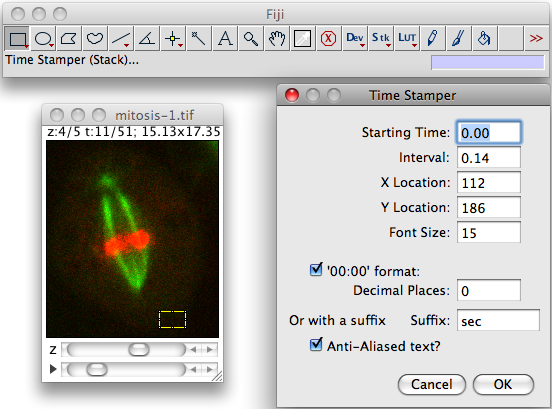Select the Rectangle selection tool
This screenshot has height=409, width=552.
[17, 38]
